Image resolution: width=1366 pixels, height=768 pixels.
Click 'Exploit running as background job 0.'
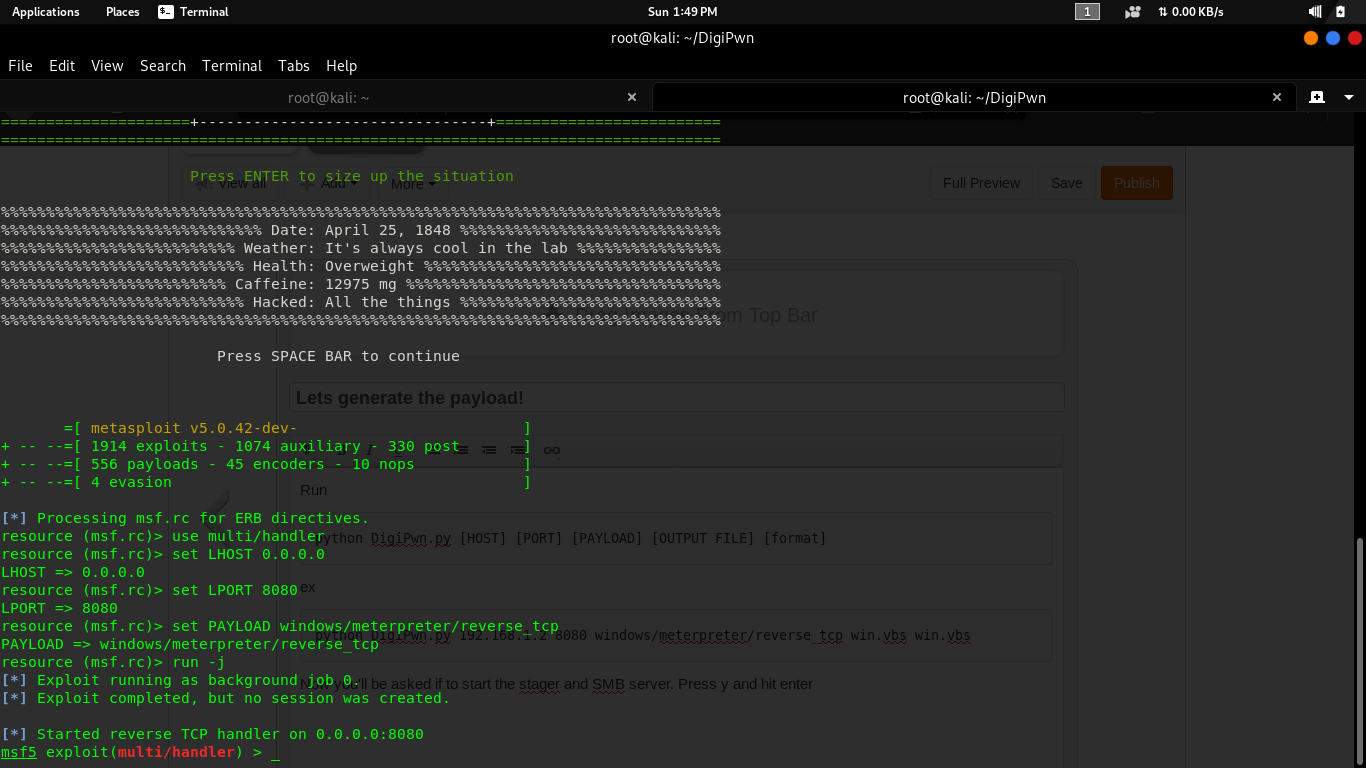coord(198,680)
